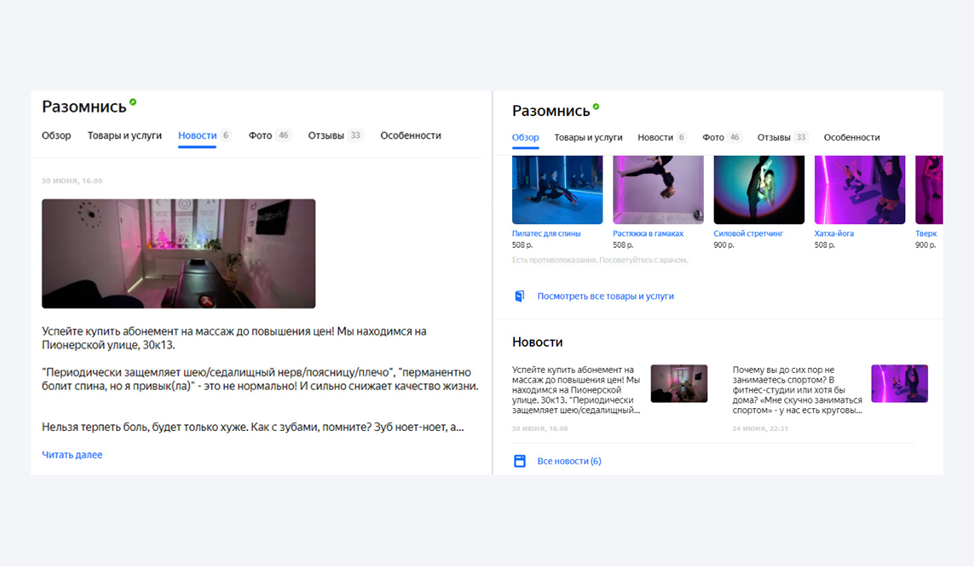Open the 'Фото 46' tab in right panel

tap(722, 137)
